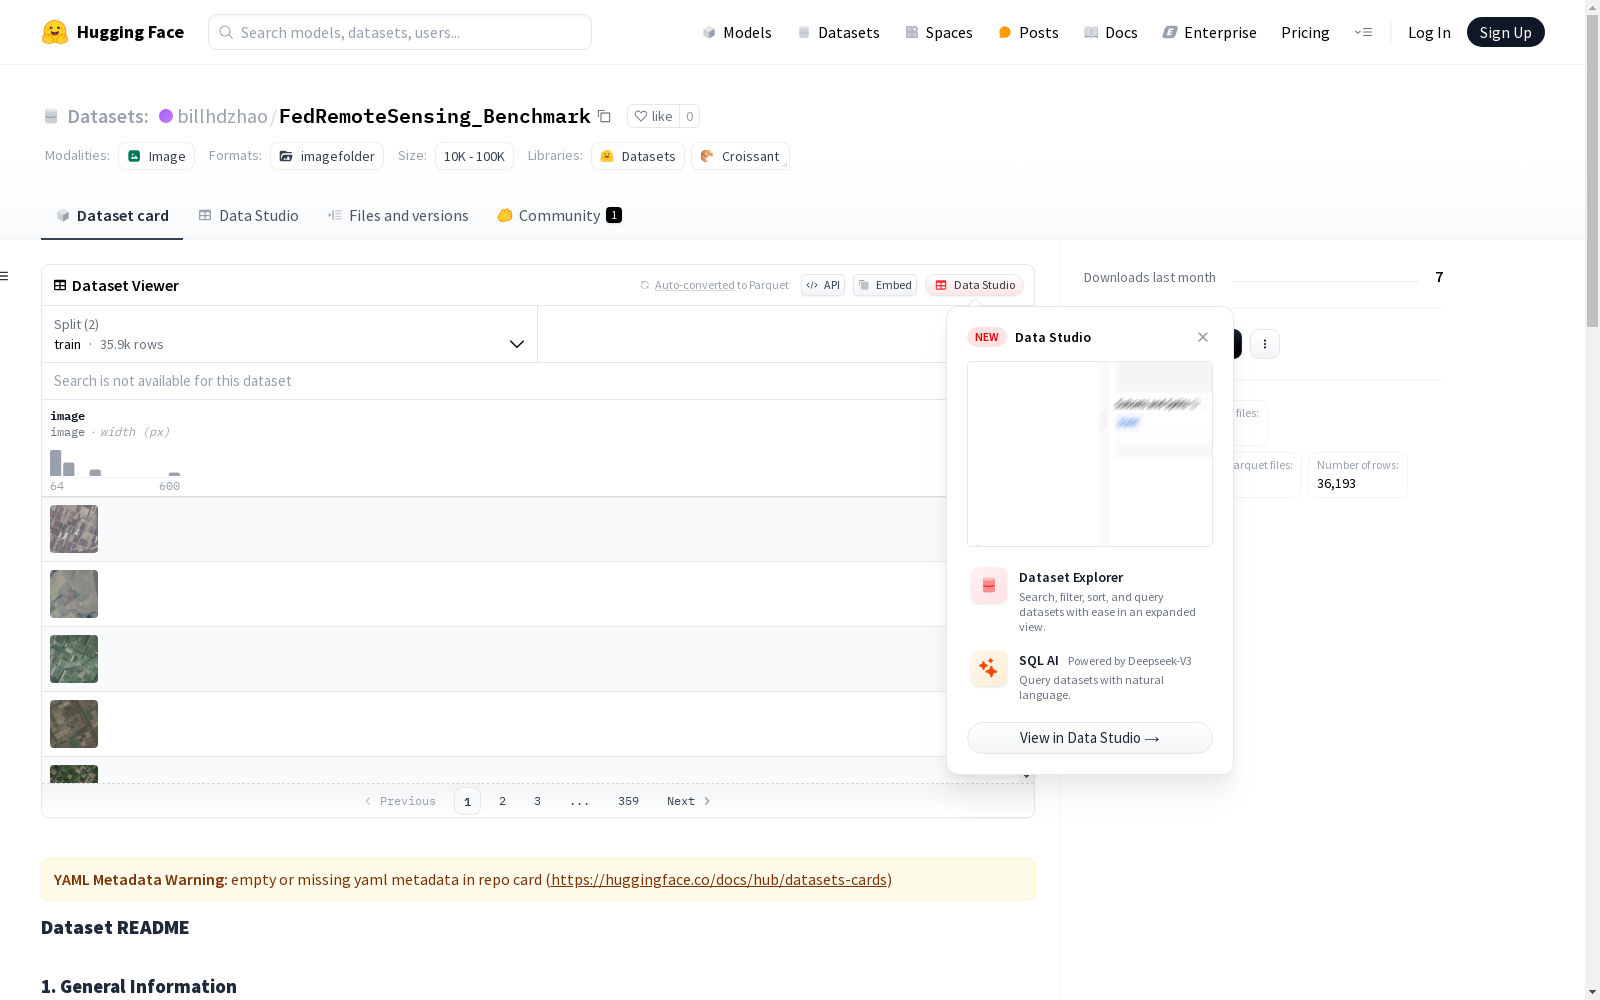Click the imagefolder format tag
1600x1000 pixels.
327,156
